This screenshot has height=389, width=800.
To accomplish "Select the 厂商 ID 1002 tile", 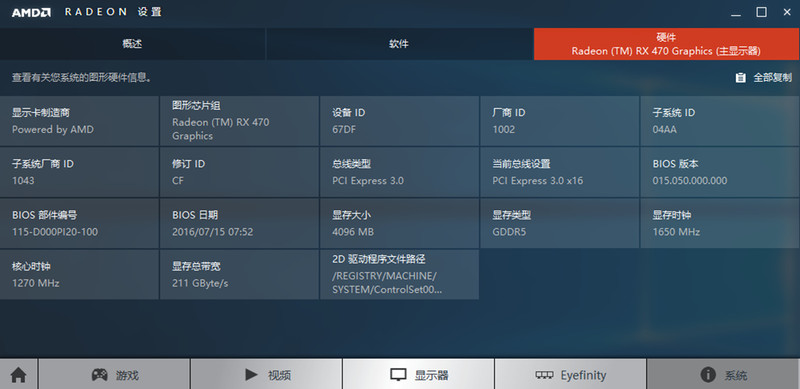I will 560,120.
